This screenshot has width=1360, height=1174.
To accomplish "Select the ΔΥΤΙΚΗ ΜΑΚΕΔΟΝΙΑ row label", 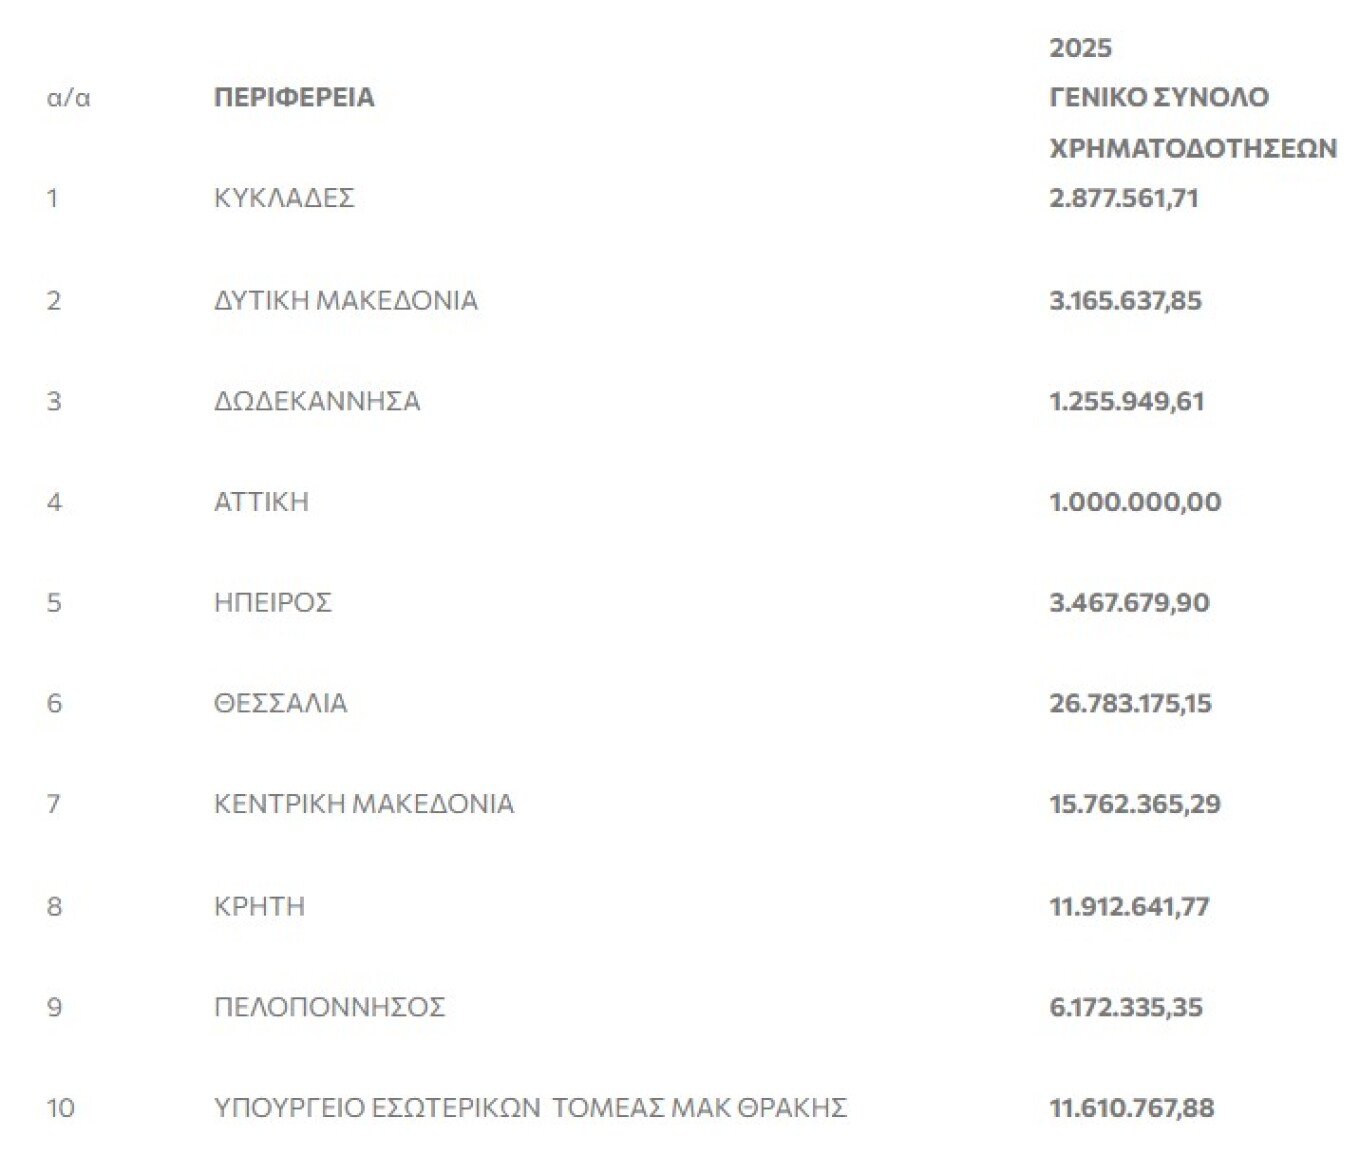I will (345, 301).
